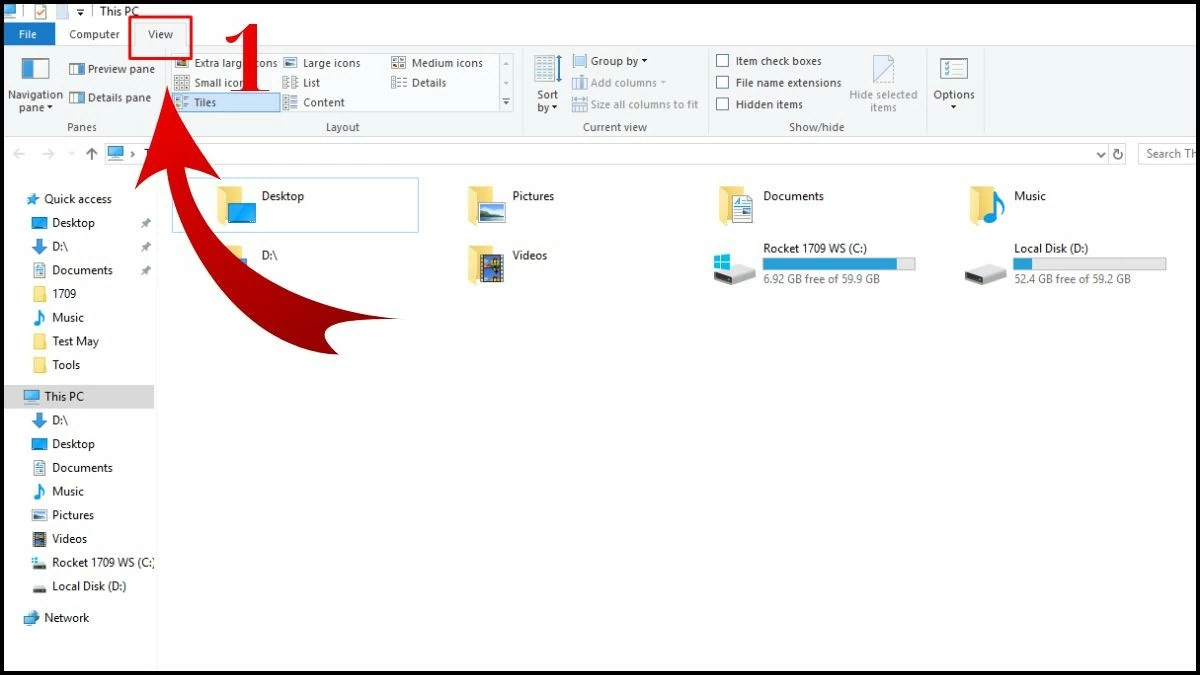Toggle the Preview pane
The image size is (1200, 675).
coord(114,68)
